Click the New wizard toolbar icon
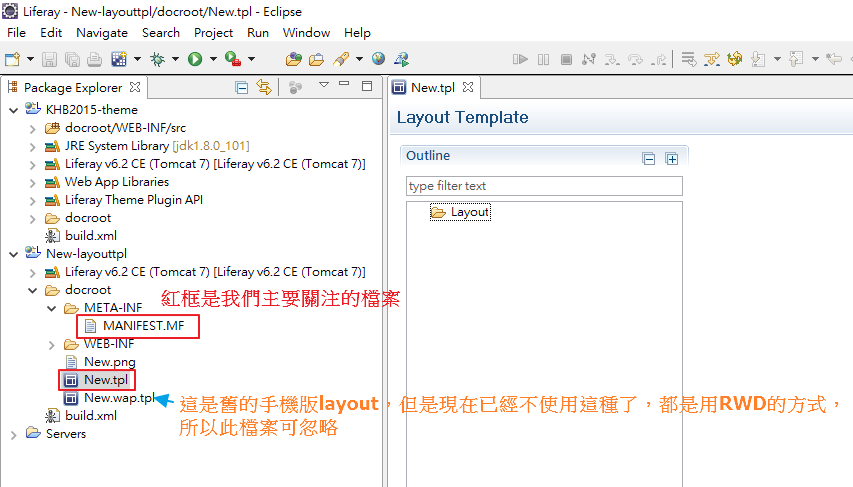 click(12, 59)
